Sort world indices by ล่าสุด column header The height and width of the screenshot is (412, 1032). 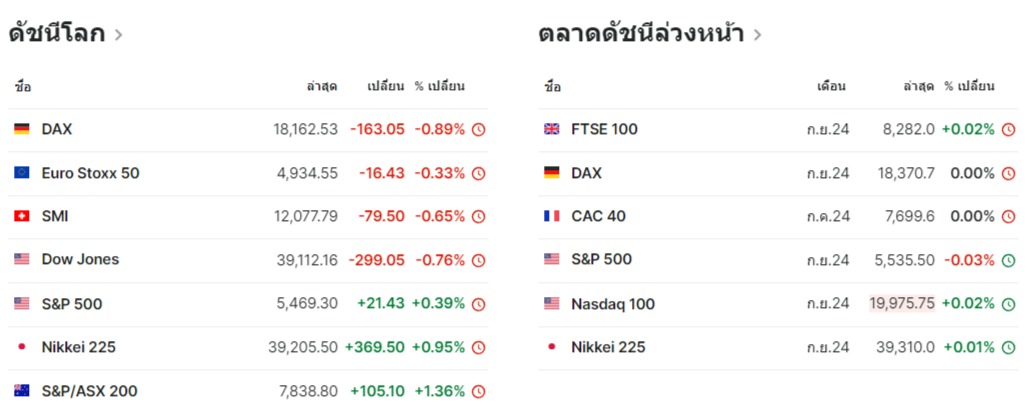point(321,86)
